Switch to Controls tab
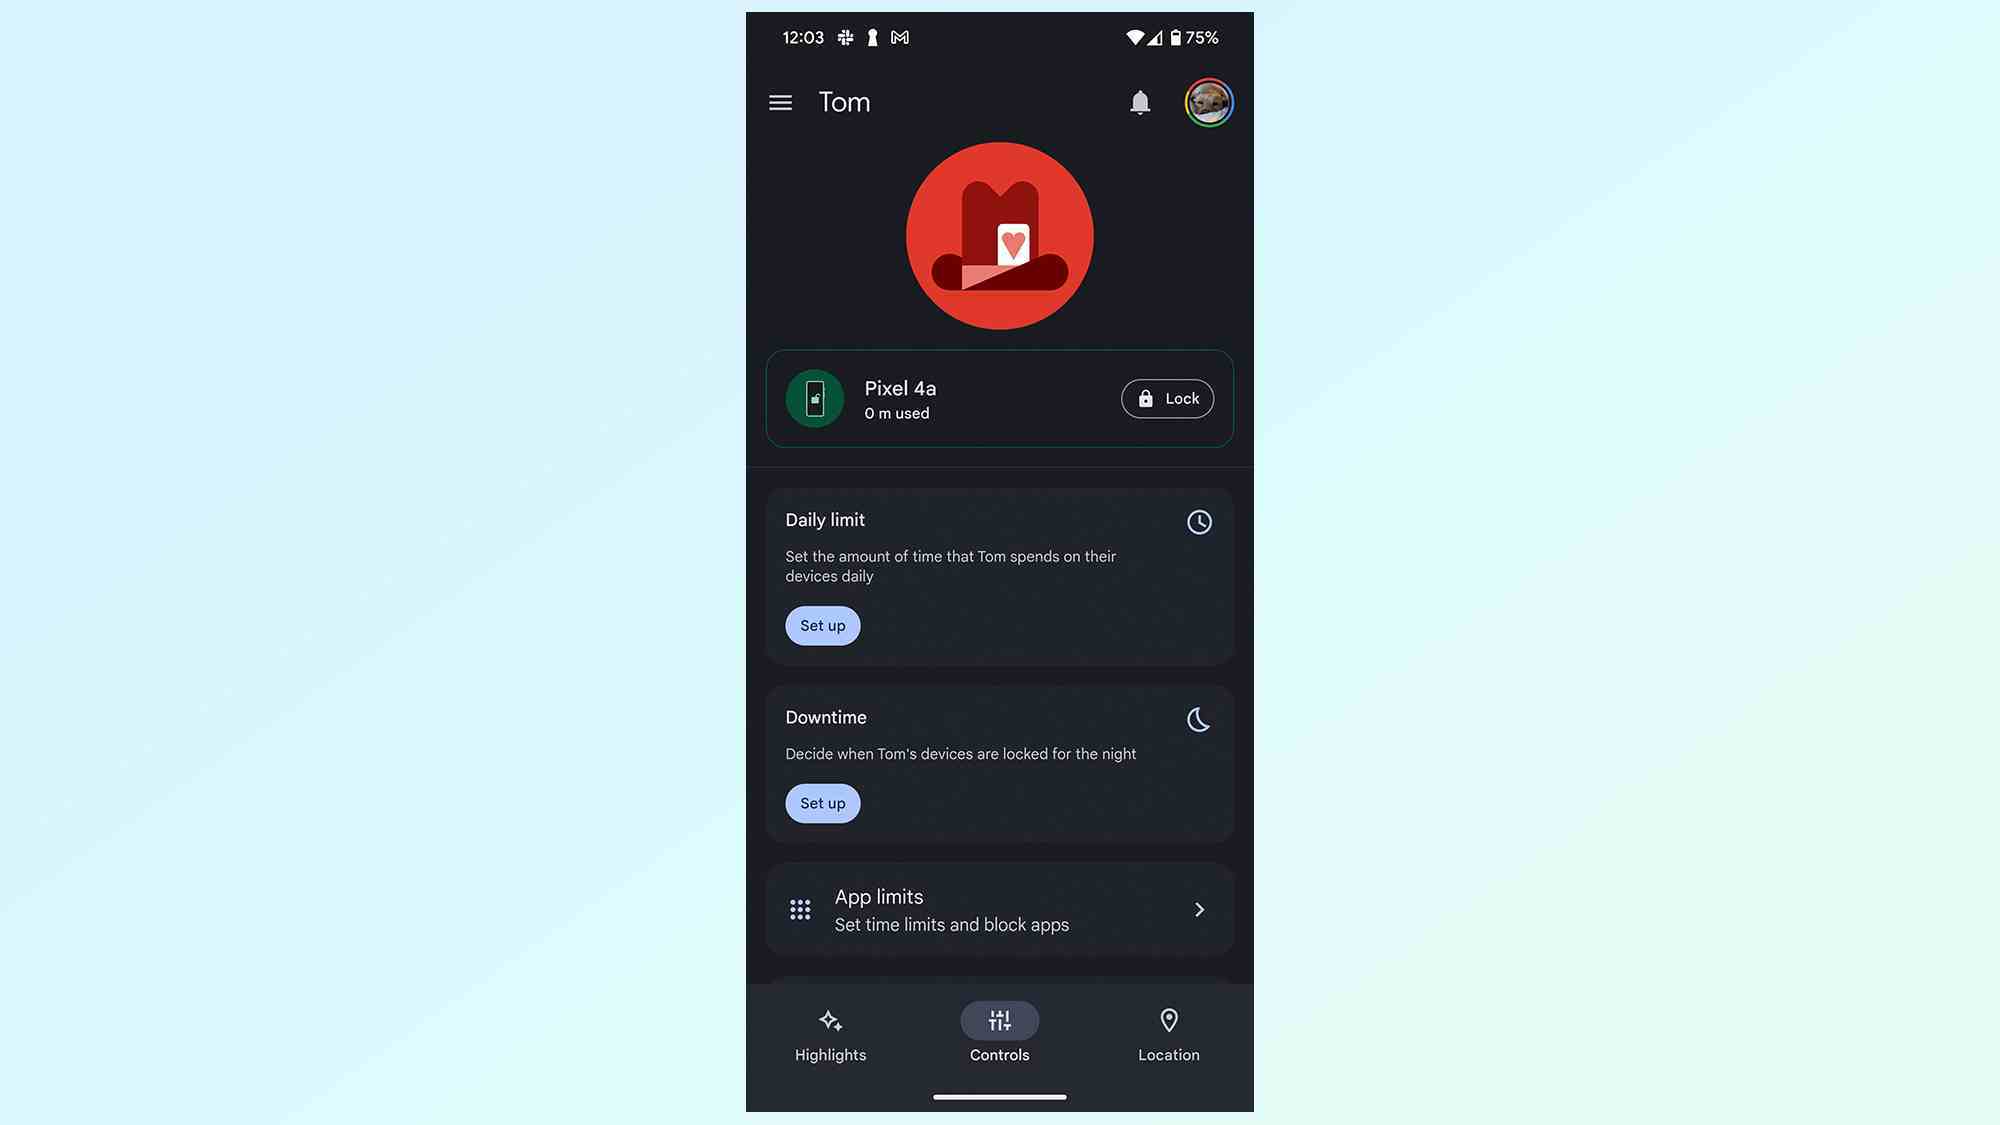 (x=999, y=1034)
